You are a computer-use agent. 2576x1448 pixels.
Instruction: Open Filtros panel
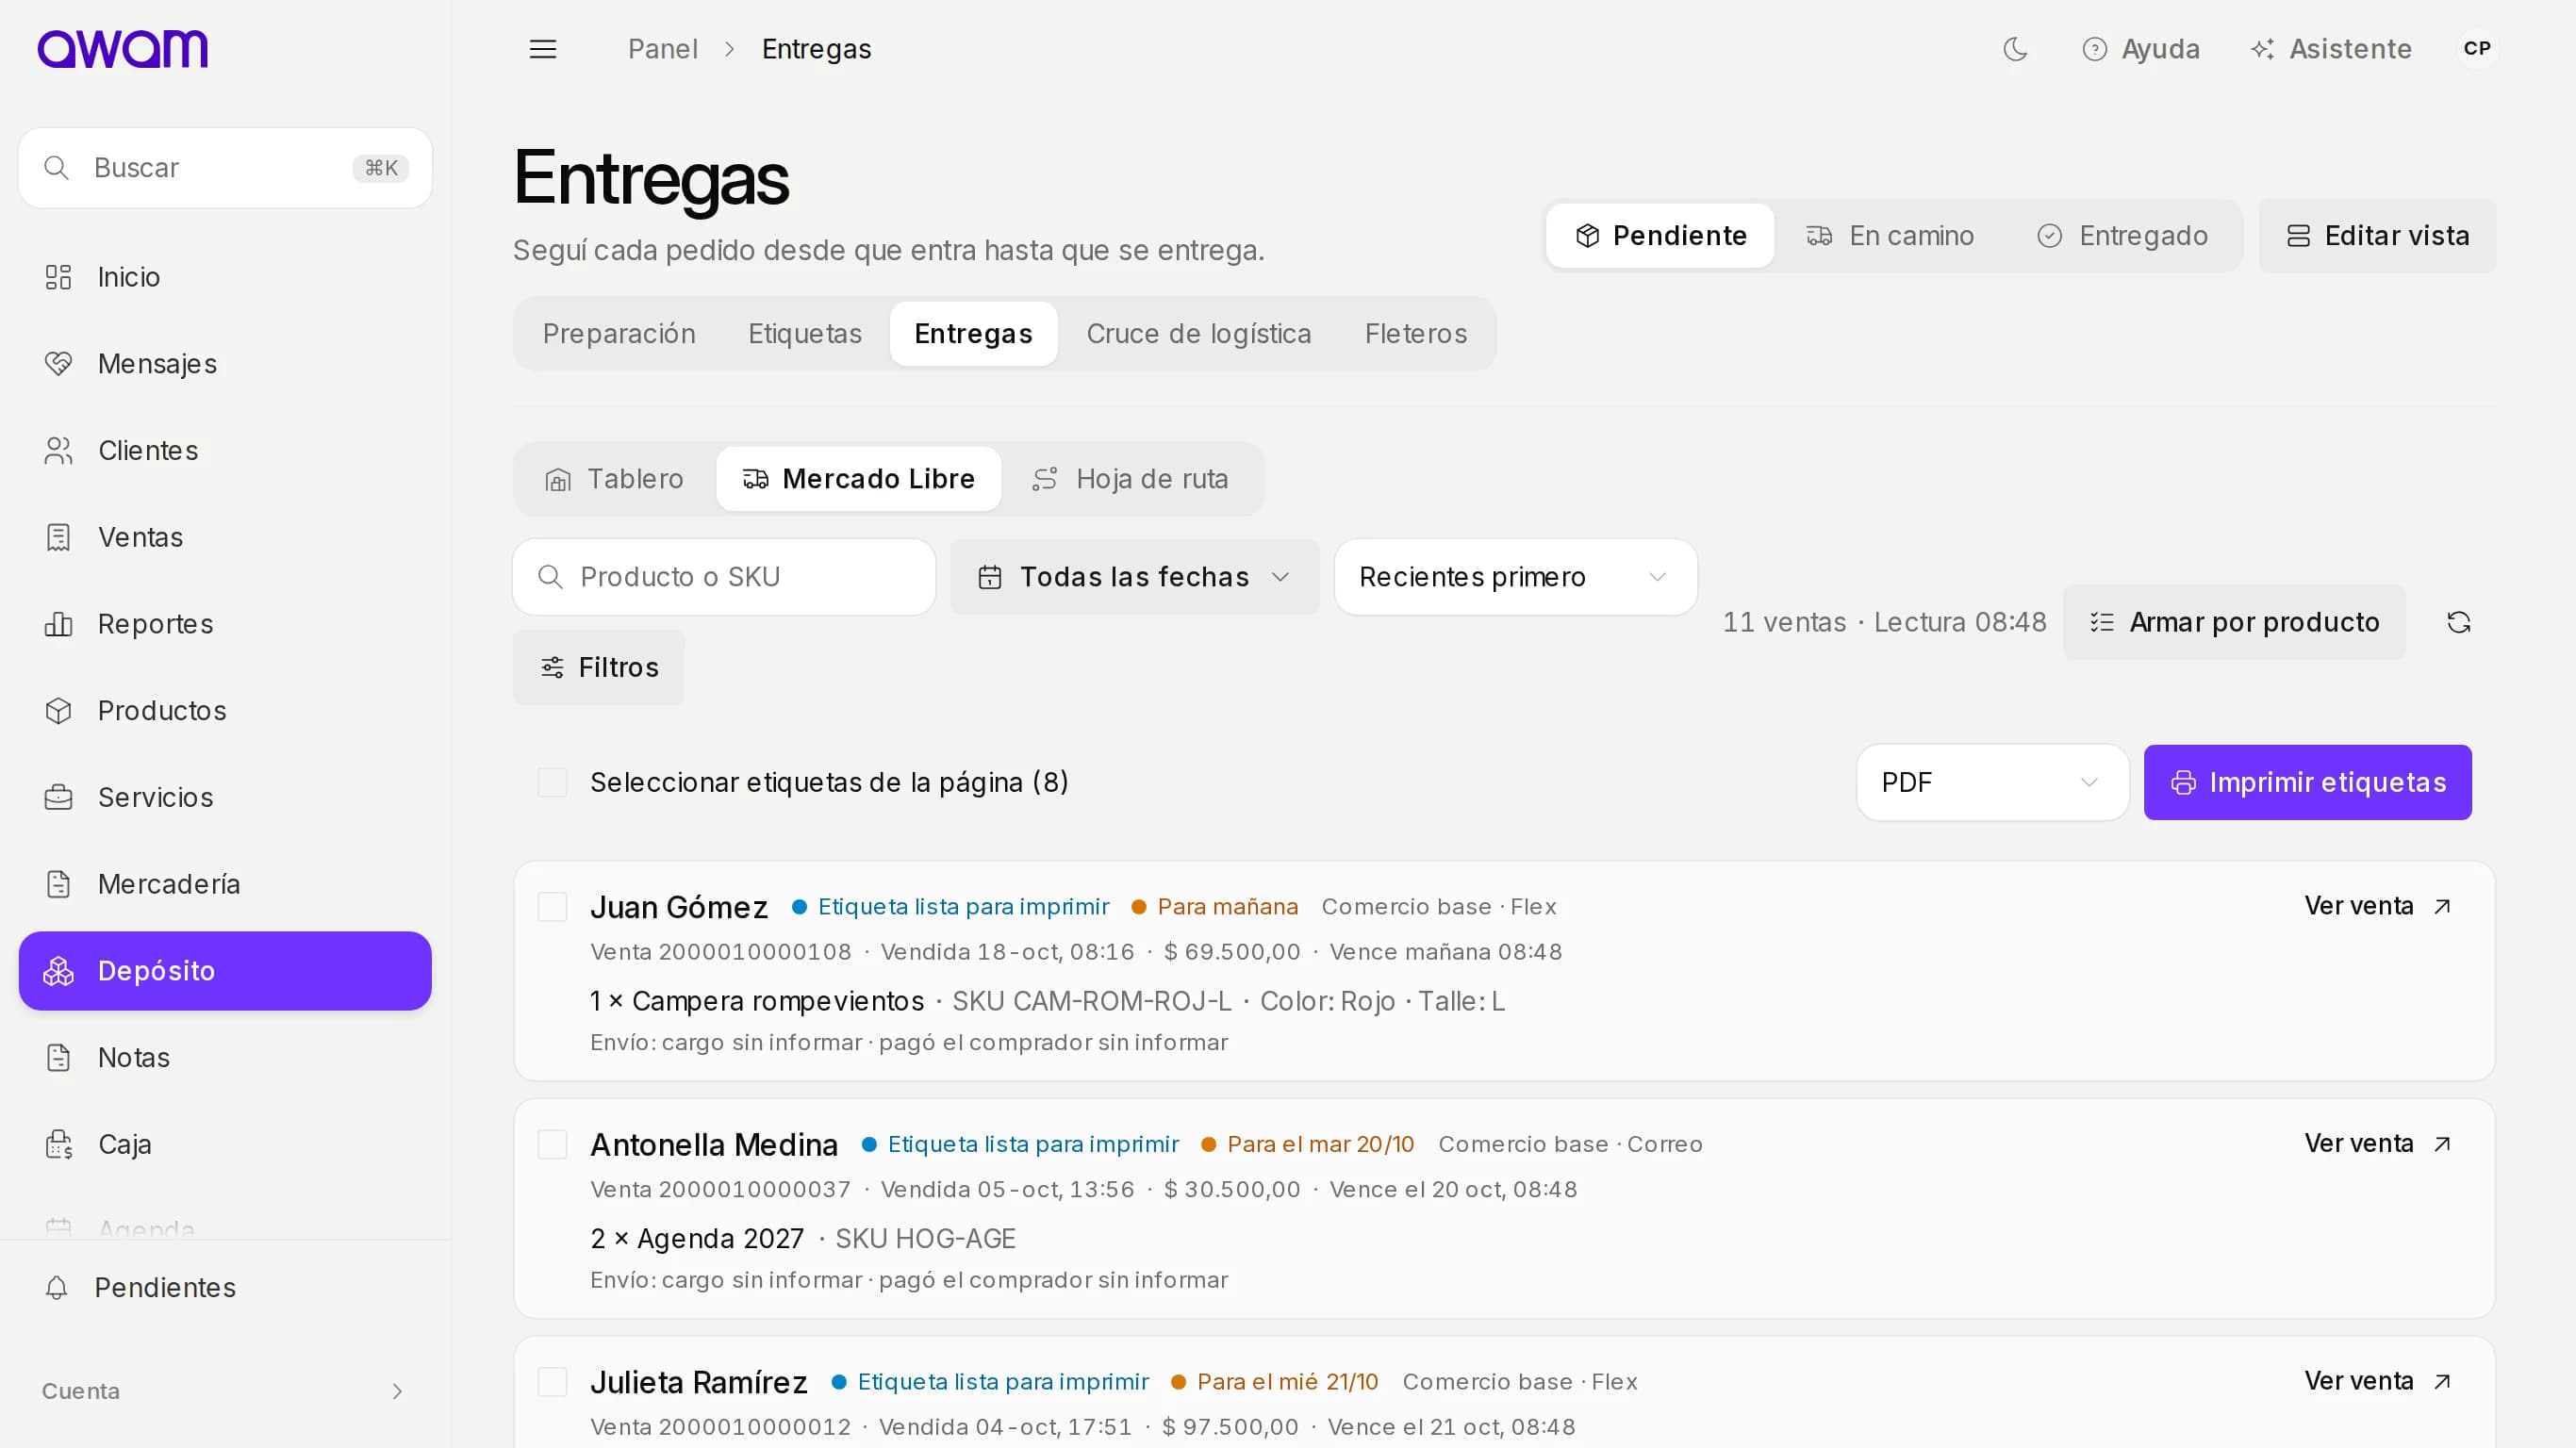(599, 667)
